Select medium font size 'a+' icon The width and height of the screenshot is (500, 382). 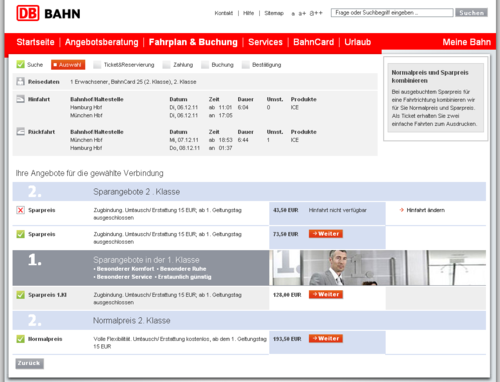click(302, 13)
